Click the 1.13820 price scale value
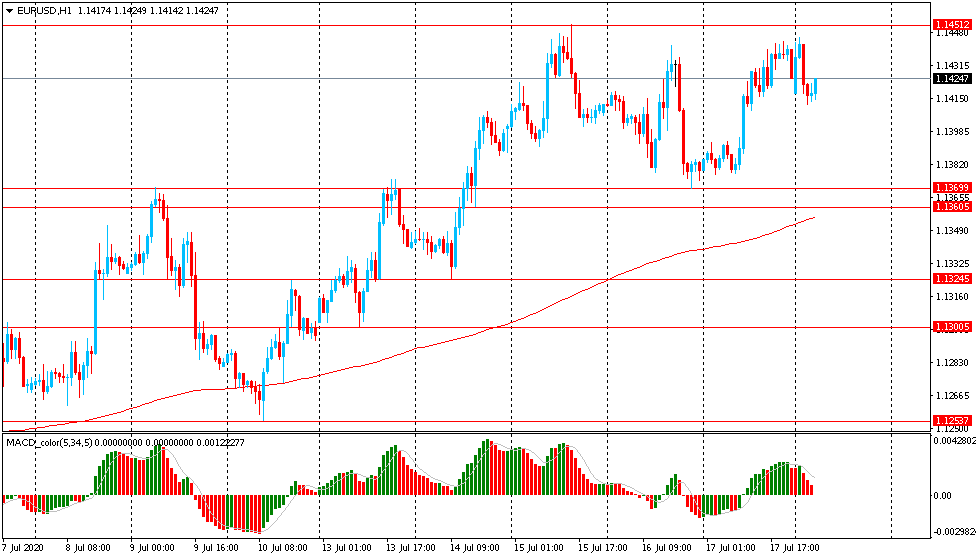Viewport: 976px width, 559px height. (x=952, y=164)
